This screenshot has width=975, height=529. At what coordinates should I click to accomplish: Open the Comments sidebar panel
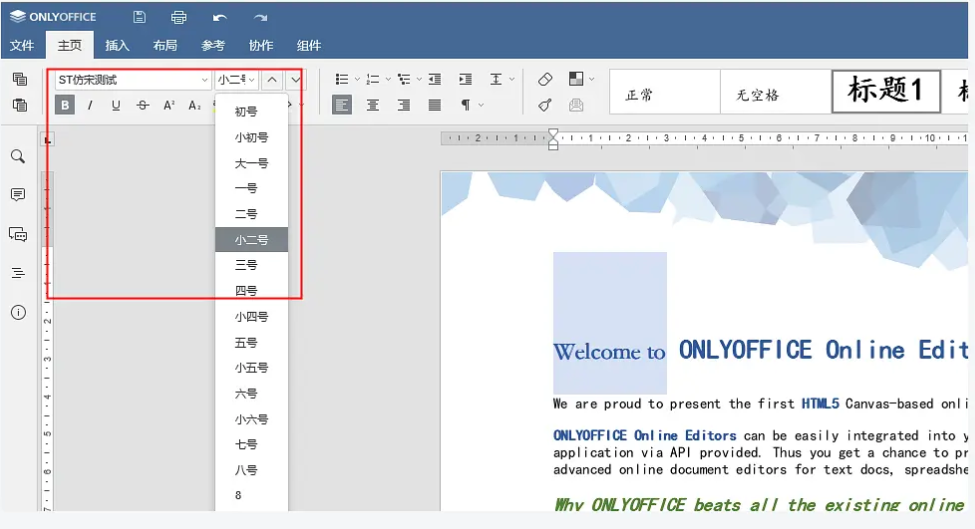18,195
